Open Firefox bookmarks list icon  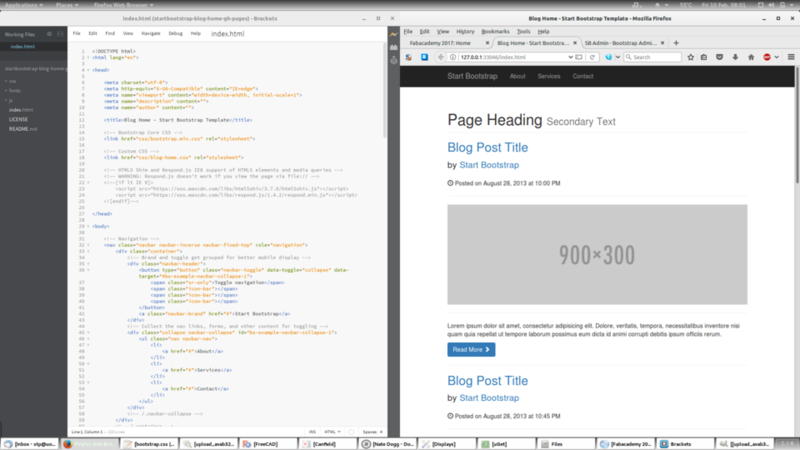click(x=704, y=57)
